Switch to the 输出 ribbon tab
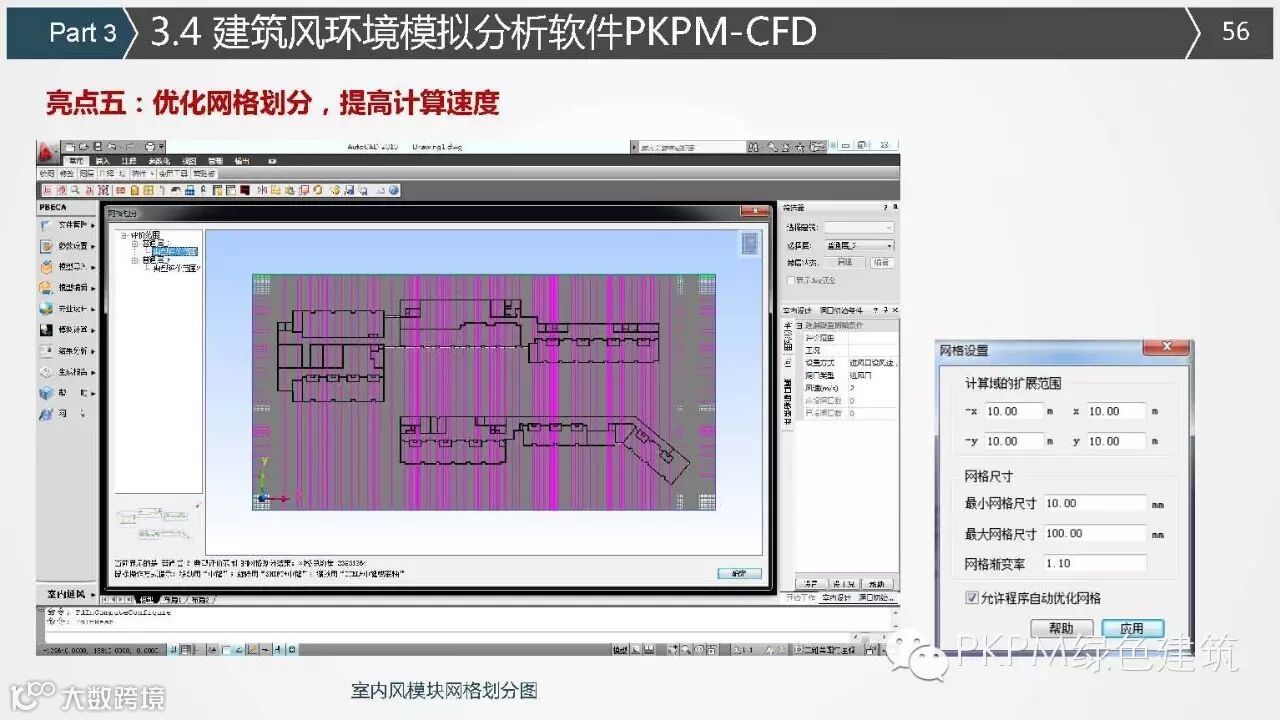The width and height of the screenshot is (1280, 720). pyautogui.click(x=243, y=161)
